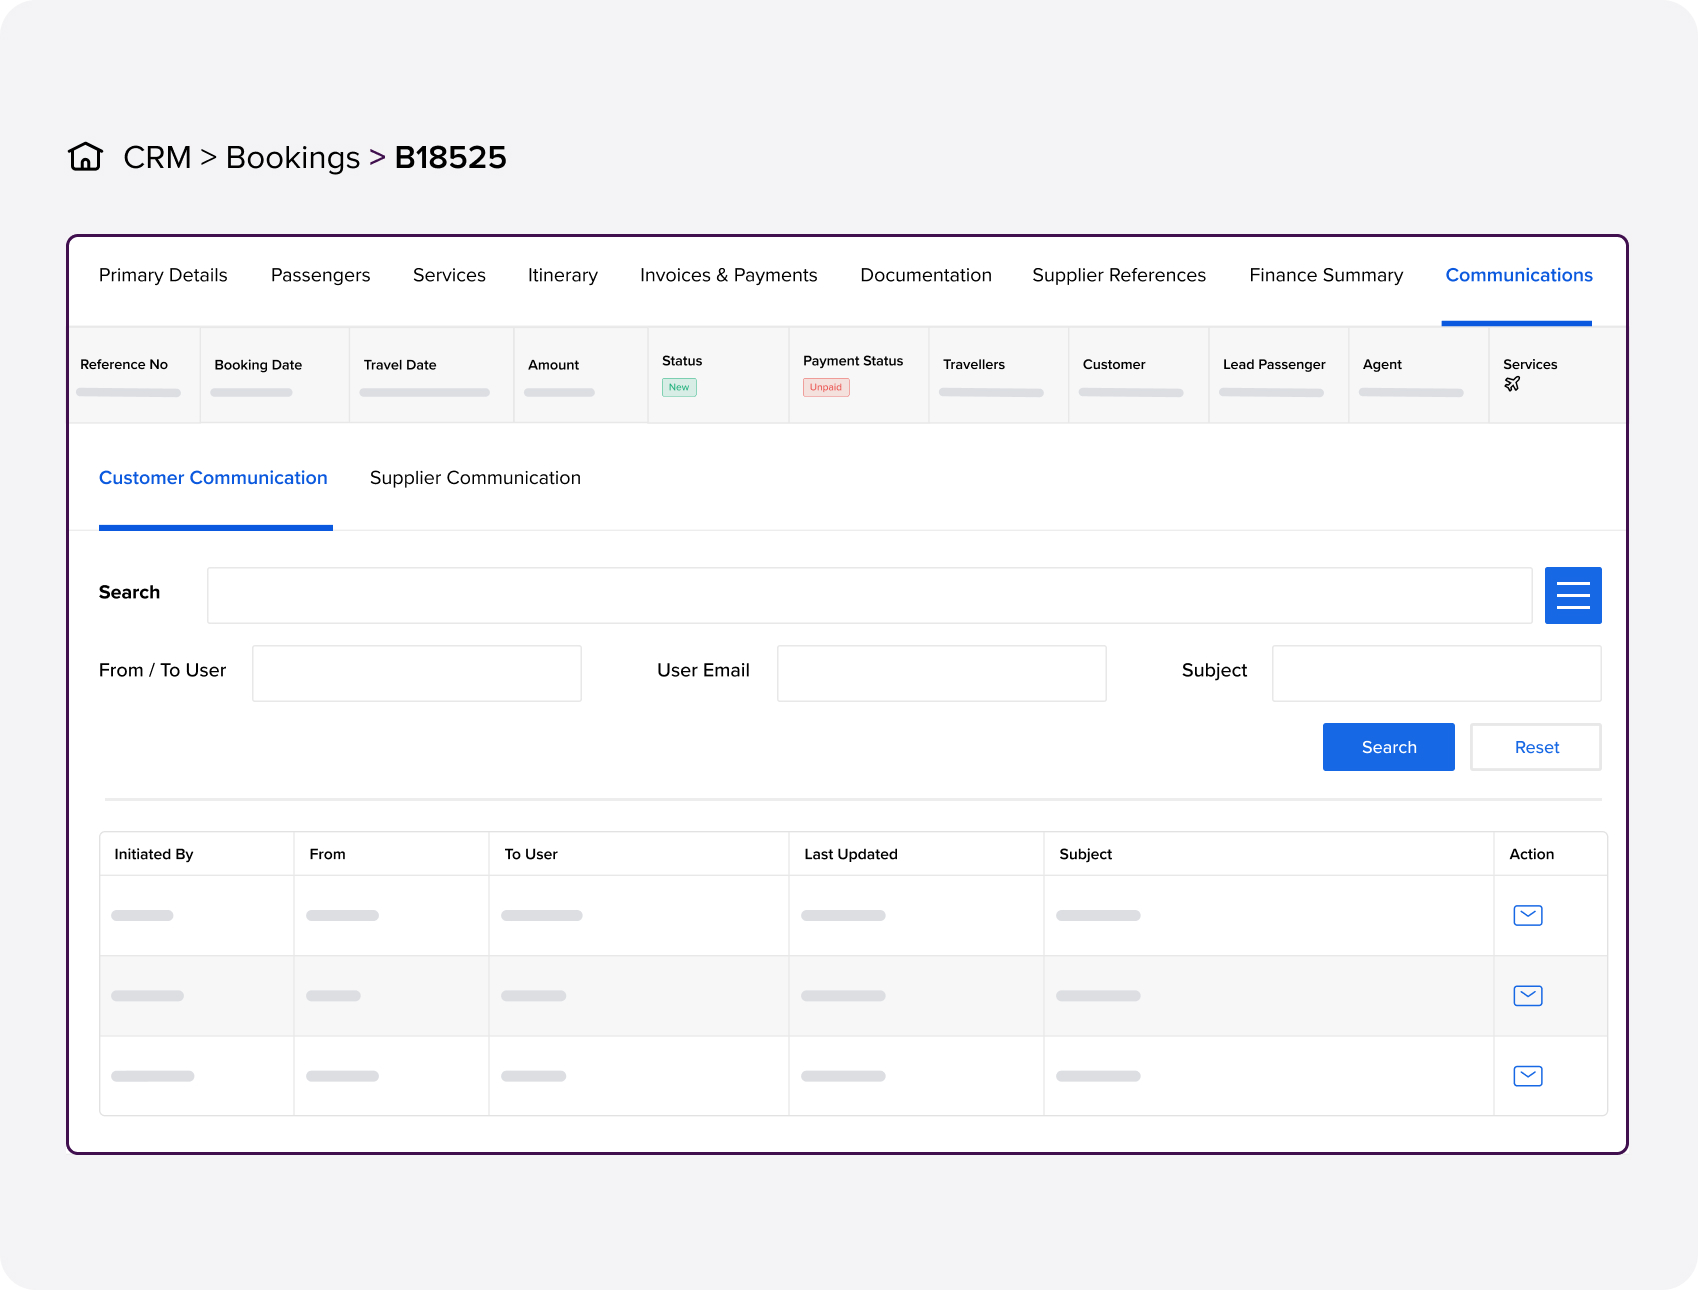
Task: Open the Invoices & Payments tab
Action: point(728,275)
